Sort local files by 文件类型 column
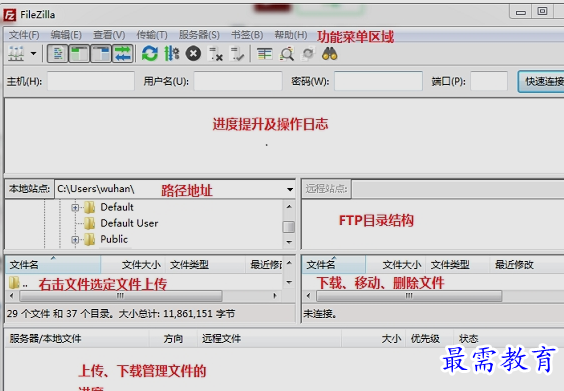Screen dimensions: 564x391 [x=206, y=265]
